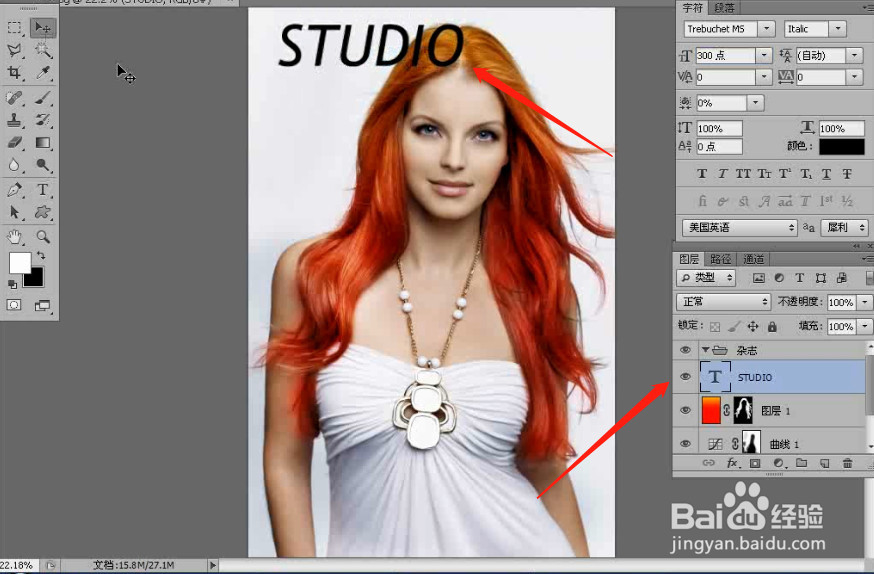This screenshot has width=874, height=574.
Task: Select the Eraser tool
Action: 14,143
